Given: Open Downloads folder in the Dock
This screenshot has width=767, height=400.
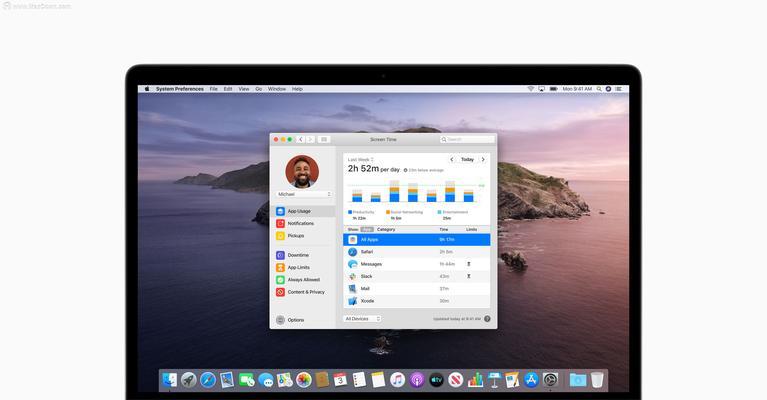Looking at the screenshot, I should point(578,380).
